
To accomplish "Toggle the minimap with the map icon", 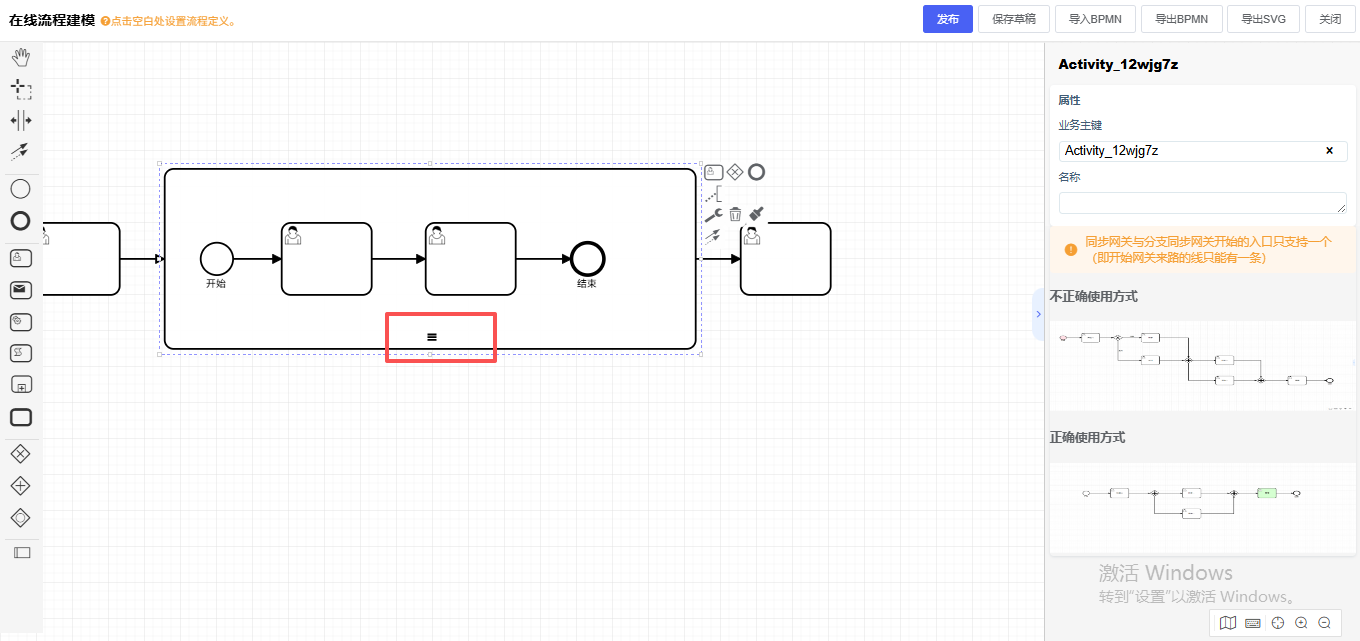I will [1228, 623].
